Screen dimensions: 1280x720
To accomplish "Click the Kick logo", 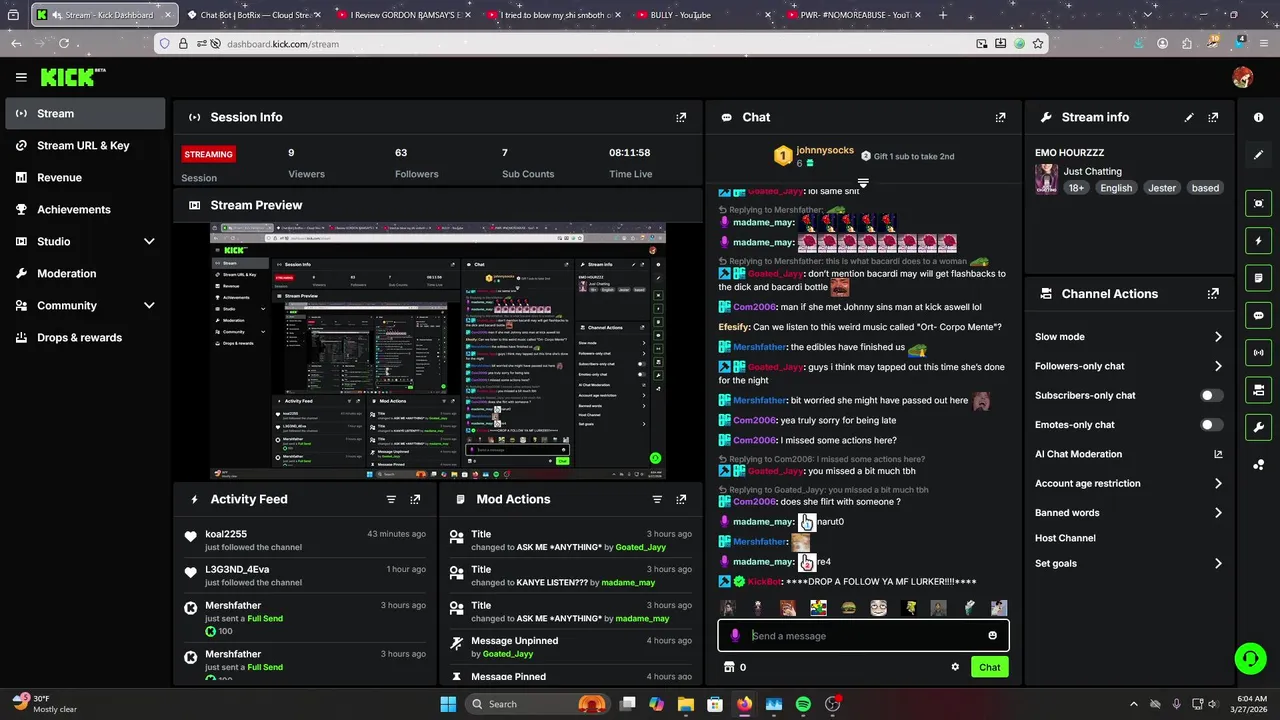I will pyautogui.click(x=72, y=77).
